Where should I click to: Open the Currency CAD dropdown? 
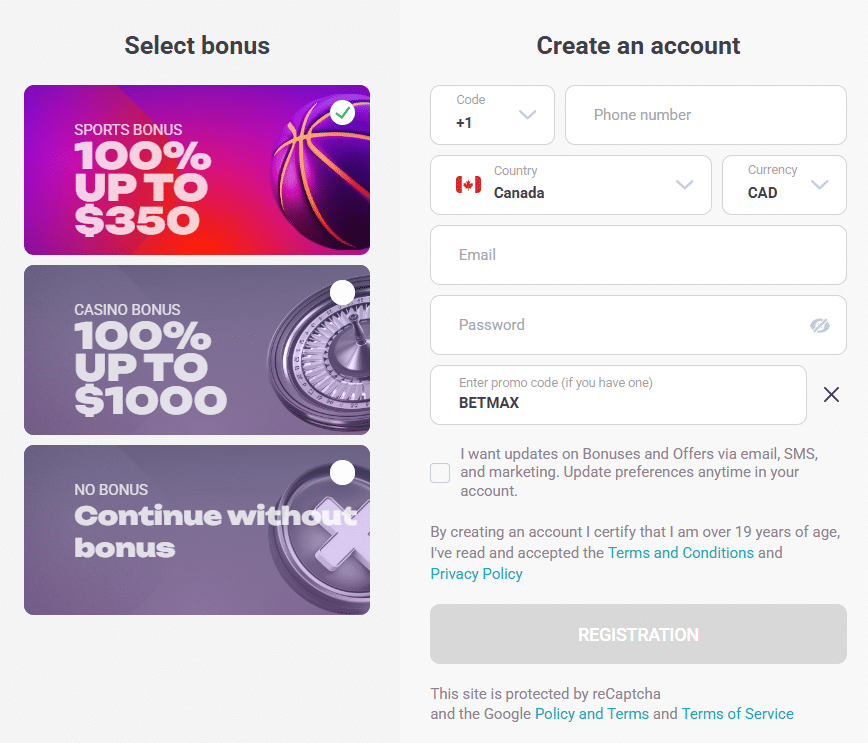[x=820, y=185]
